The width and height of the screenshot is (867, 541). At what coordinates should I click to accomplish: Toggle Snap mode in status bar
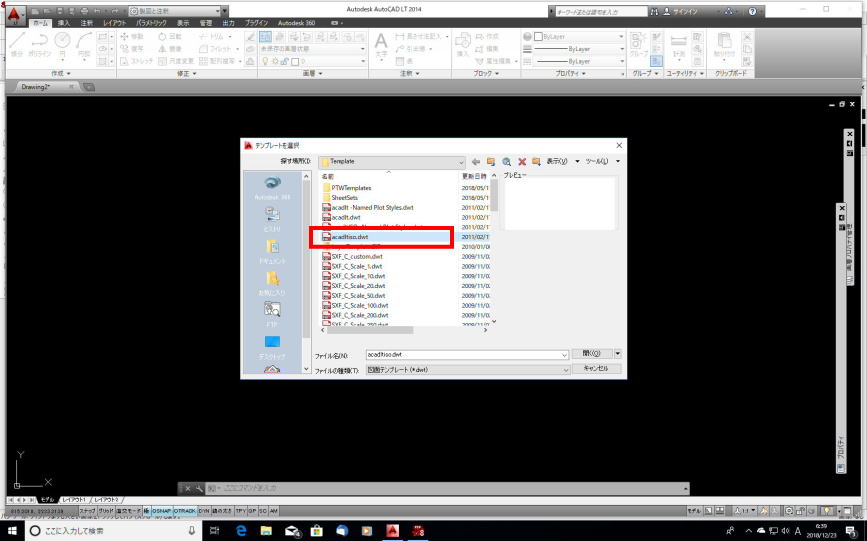point(87,511)
